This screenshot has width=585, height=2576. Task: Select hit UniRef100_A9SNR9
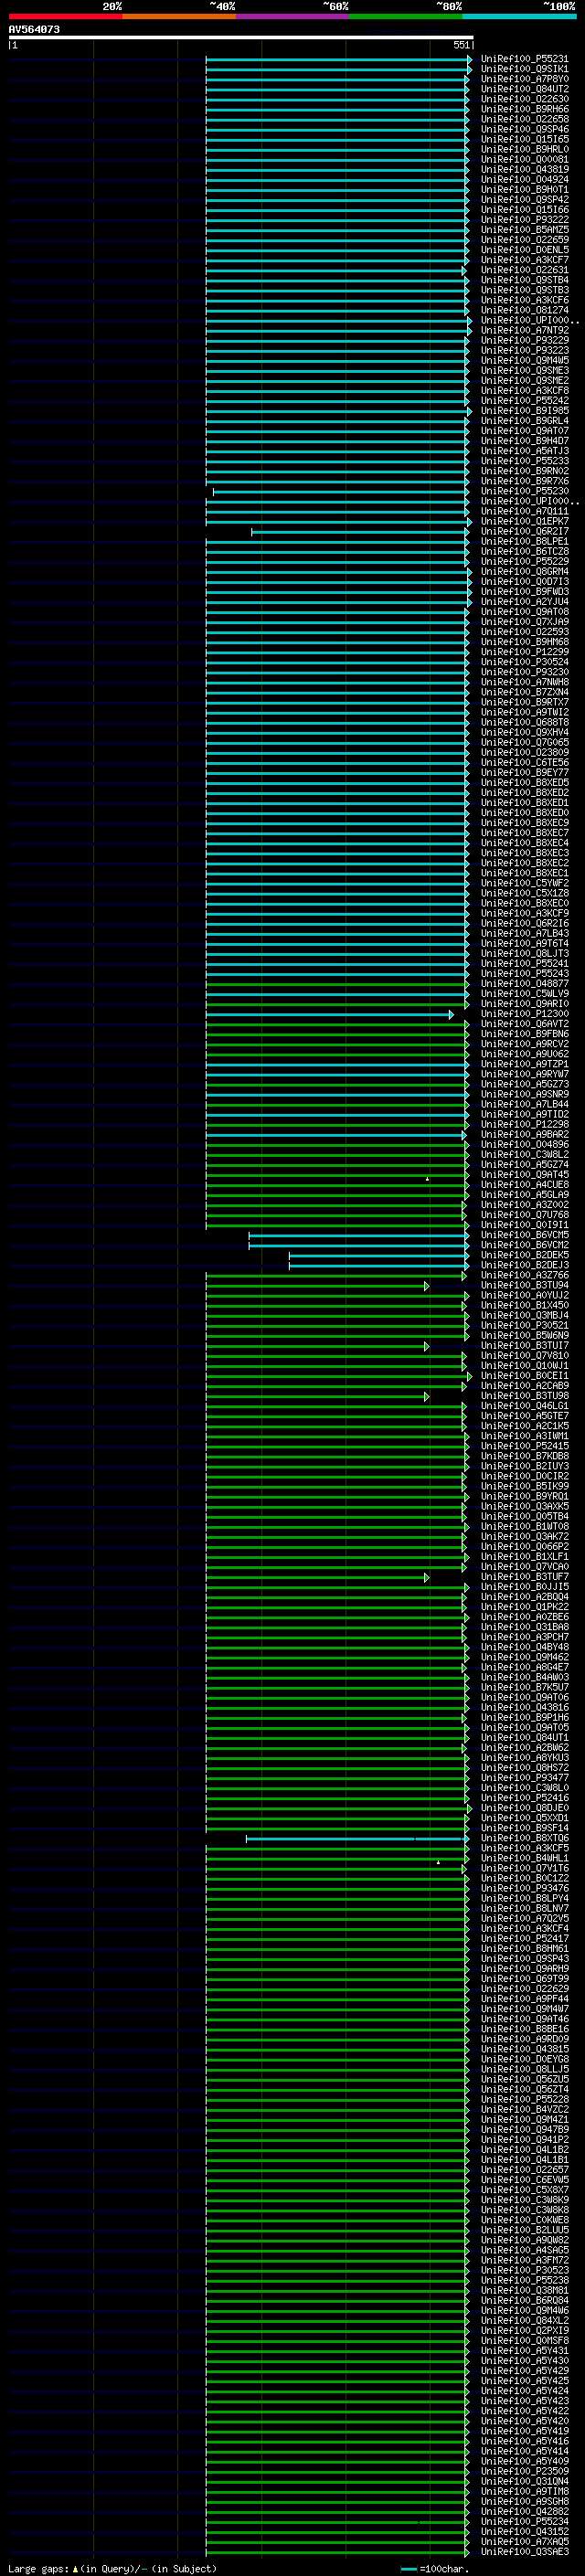525,1095
